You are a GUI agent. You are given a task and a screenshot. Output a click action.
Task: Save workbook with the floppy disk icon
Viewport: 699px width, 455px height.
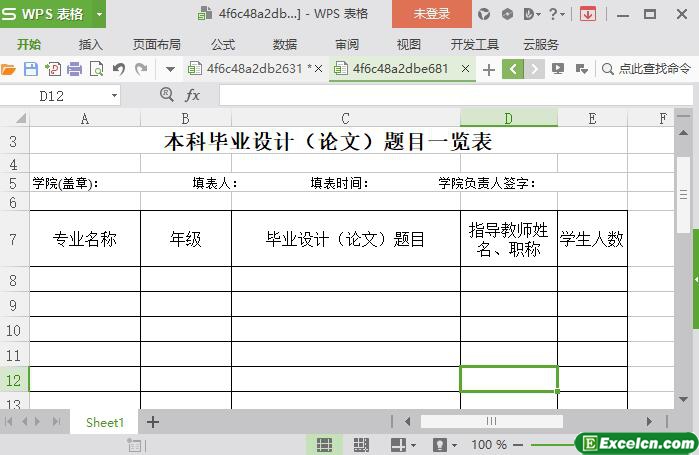click(30, 69)
